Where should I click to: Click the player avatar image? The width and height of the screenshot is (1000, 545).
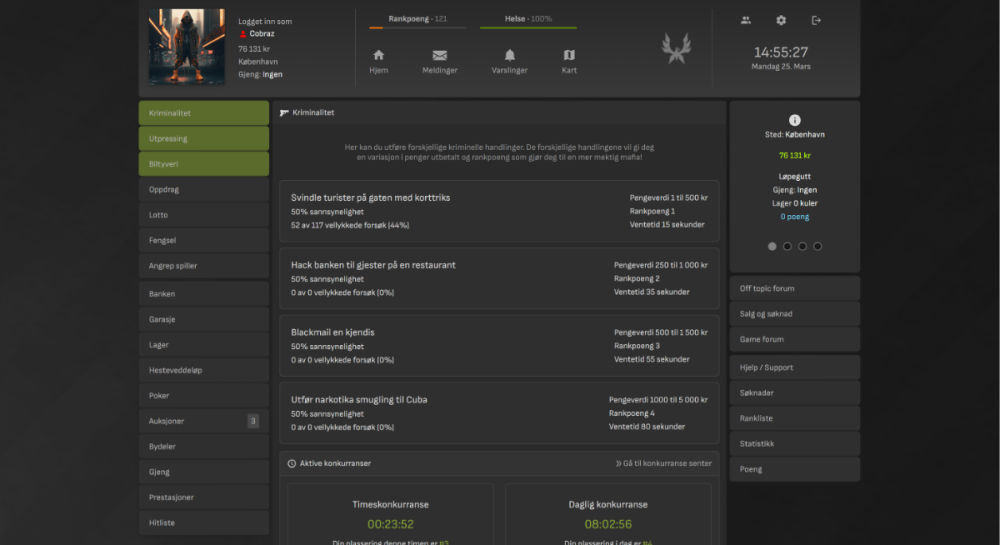[x=187, y=47]
